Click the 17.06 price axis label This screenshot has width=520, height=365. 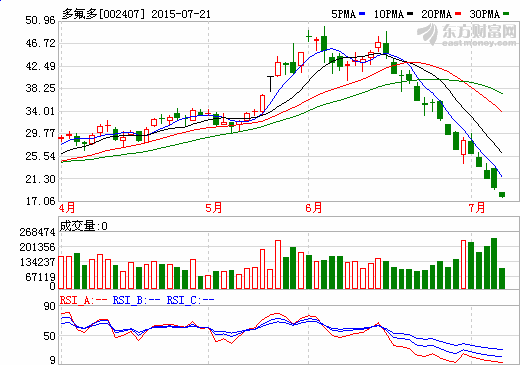[x=40, y=201]
